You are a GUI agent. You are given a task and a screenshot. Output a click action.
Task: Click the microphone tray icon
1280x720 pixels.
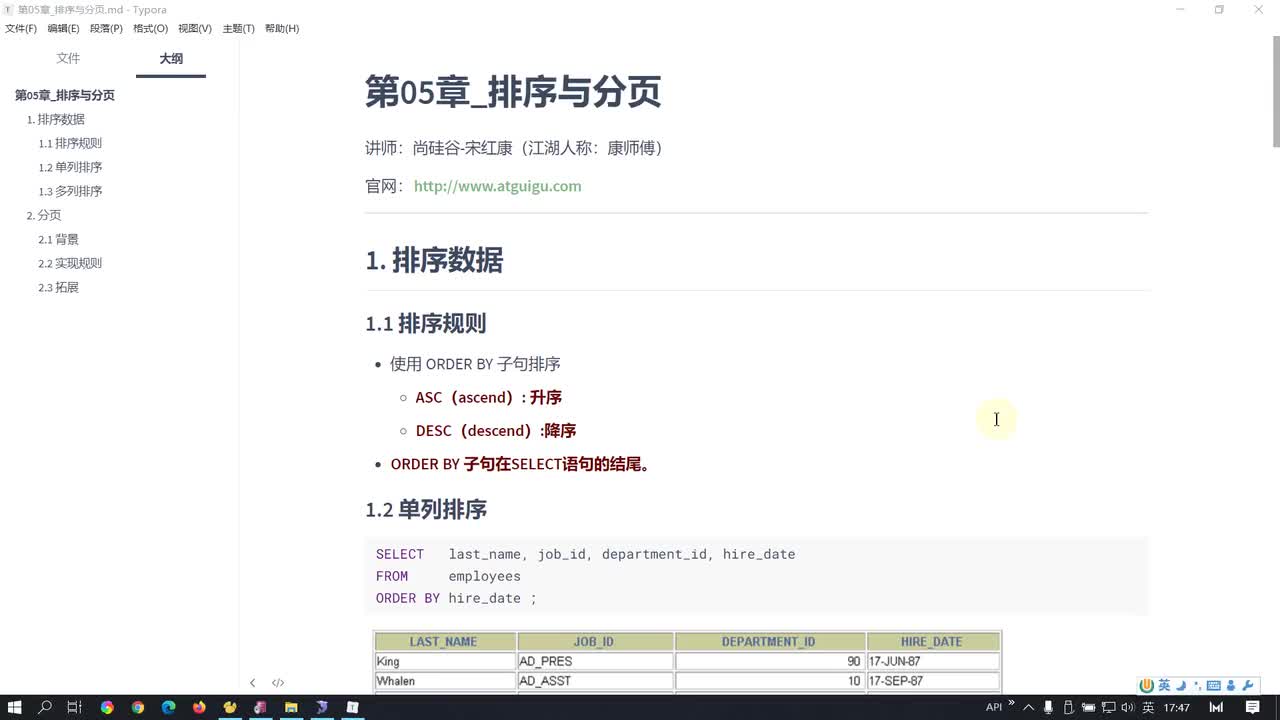(1048, 708)
